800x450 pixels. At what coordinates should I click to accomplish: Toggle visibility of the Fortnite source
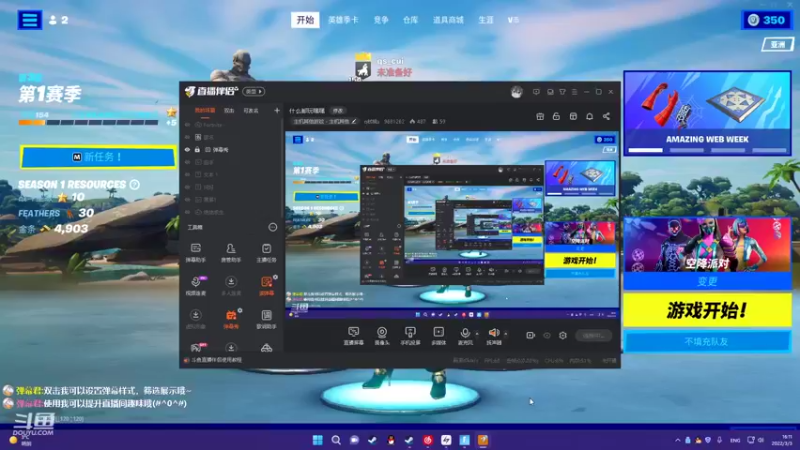pos(187,124)
